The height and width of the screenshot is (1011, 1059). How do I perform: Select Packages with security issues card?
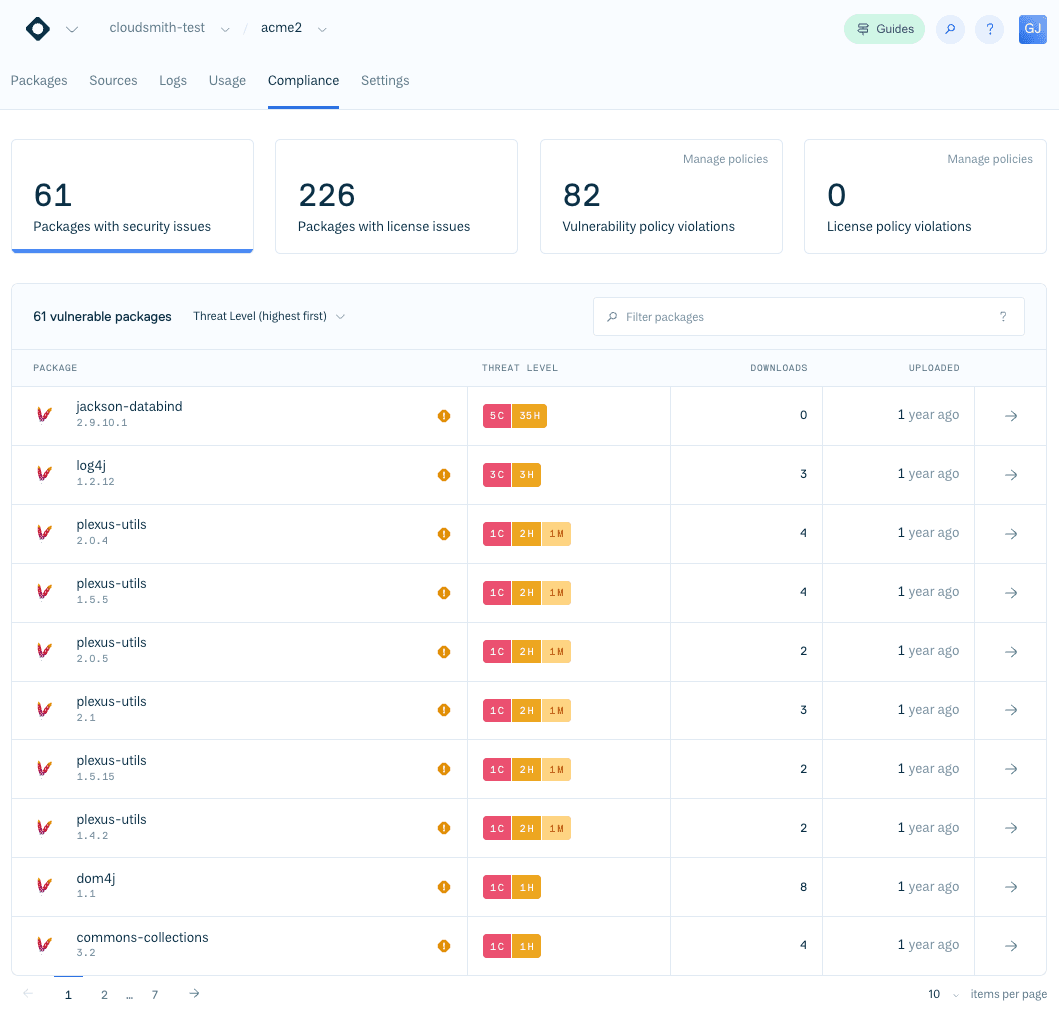(132, 197)
